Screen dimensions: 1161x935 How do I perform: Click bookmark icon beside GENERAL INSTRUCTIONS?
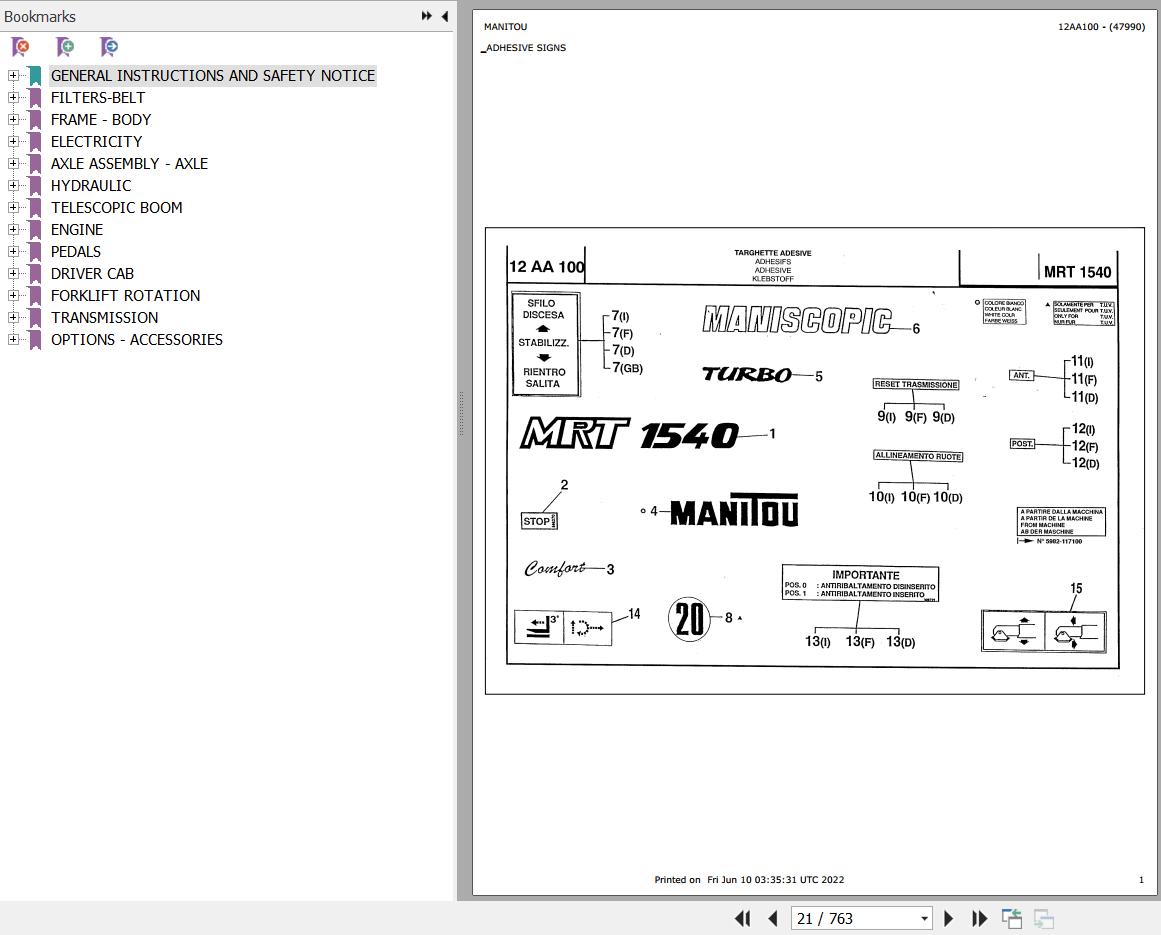point(34,76)
